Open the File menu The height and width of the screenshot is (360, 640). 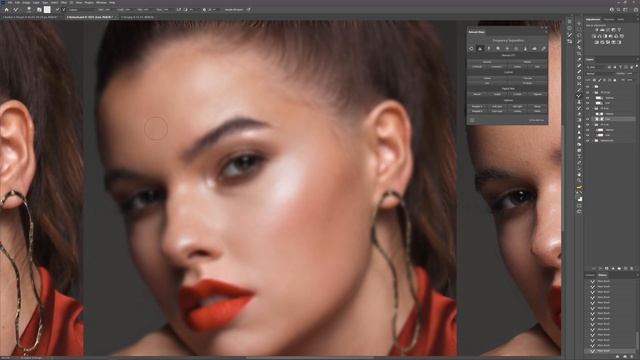point(10,2)
